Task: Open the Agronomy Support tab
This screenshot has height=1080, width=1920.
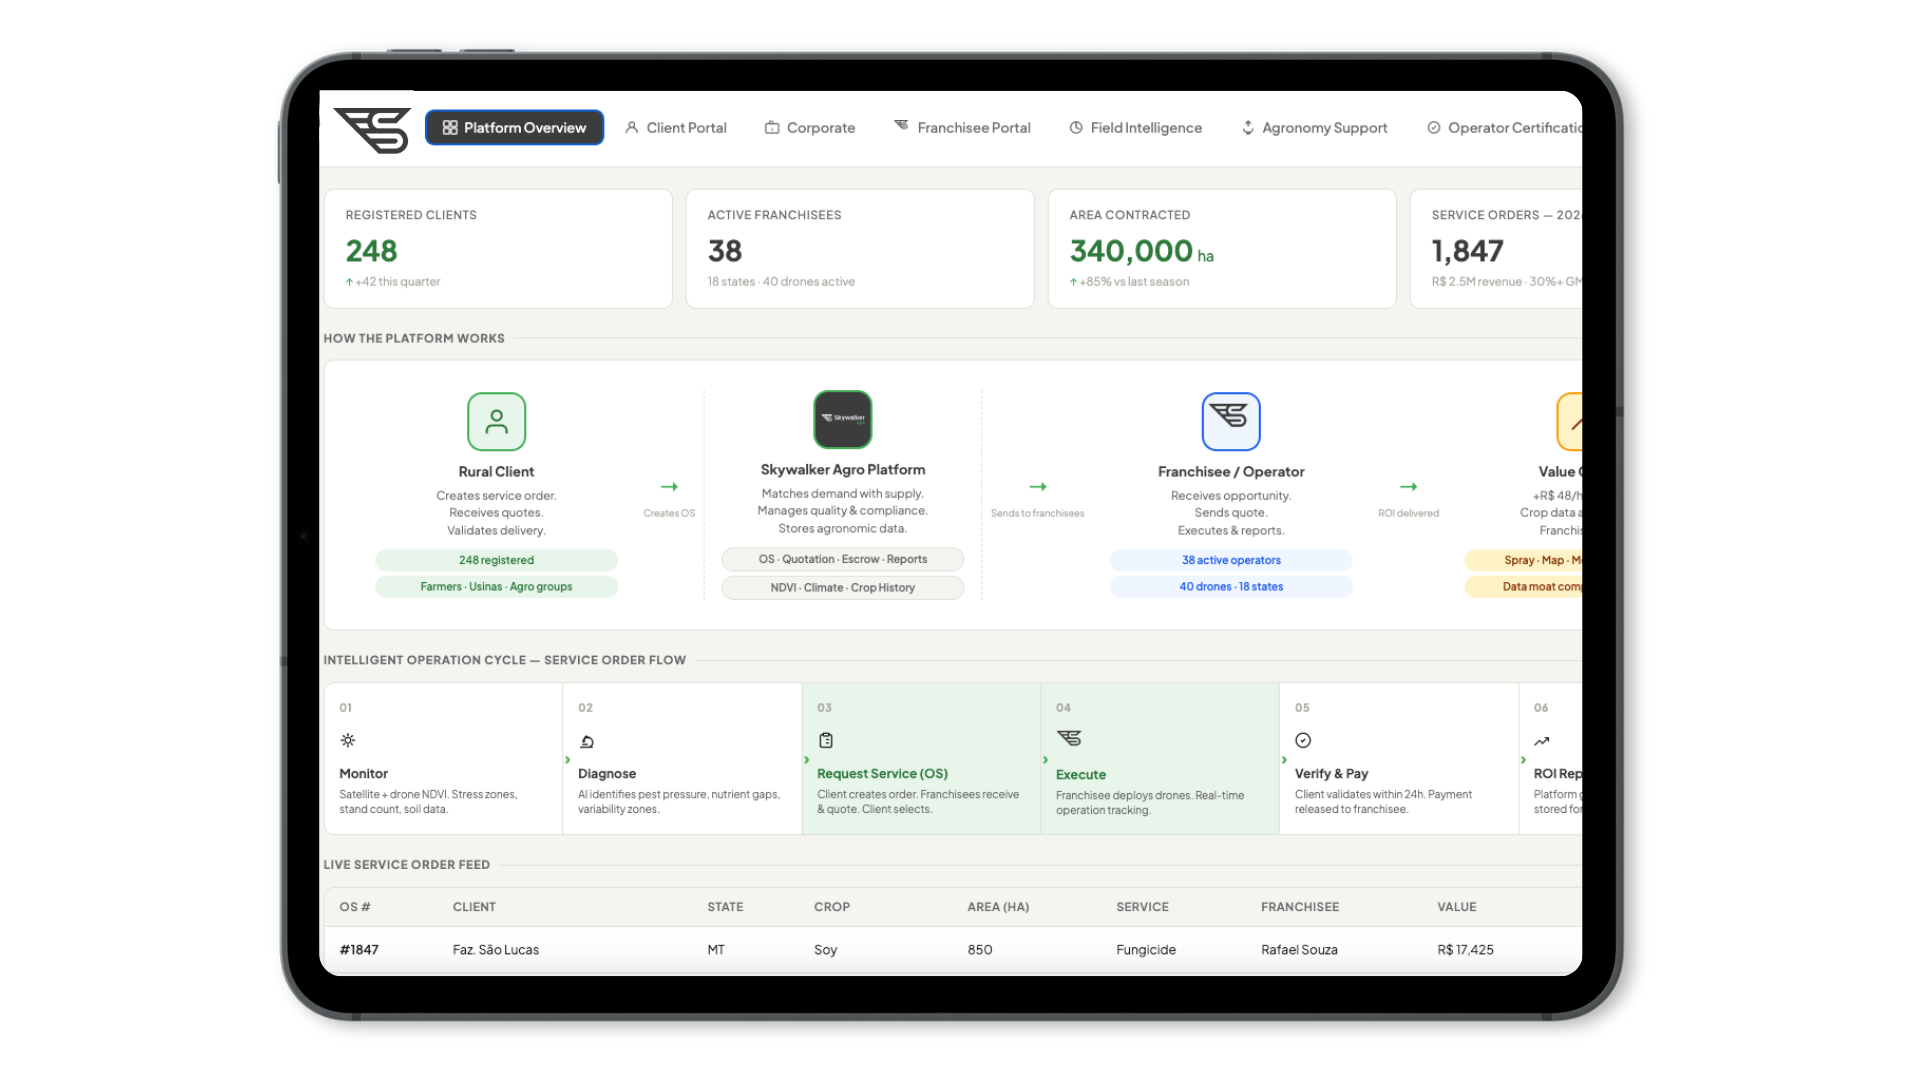Action: click(1314, 128)
